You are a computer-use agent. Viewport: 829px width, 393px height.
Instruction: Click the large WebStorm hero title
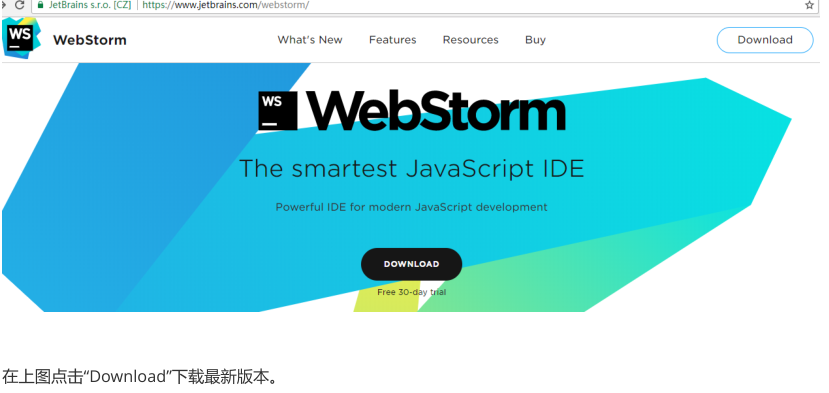[436, 111]
